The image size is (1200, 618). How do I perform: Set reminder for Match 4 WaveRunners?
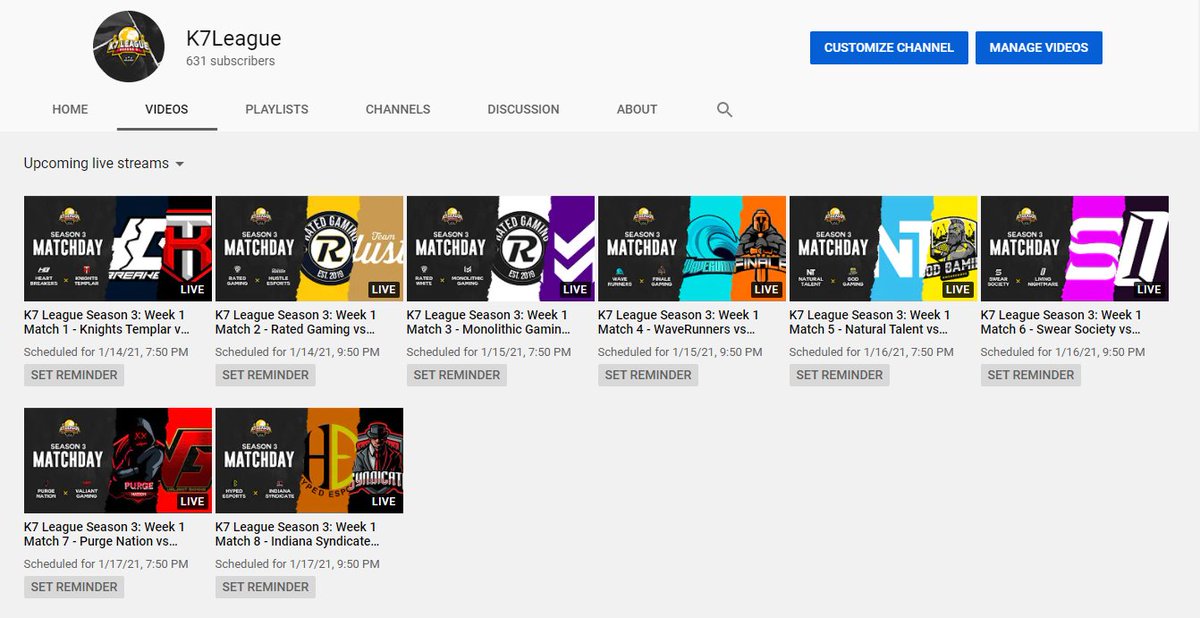648,375
